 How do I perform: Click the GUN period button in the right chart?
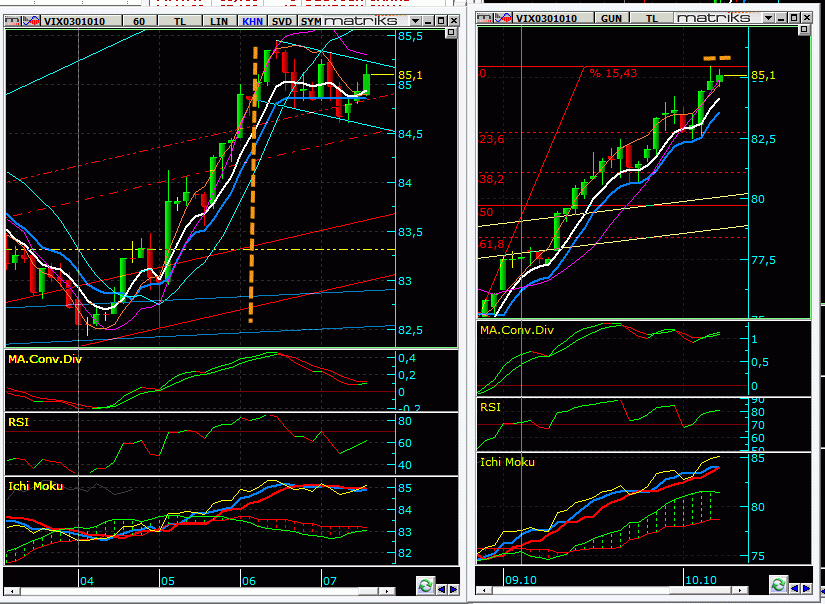(x=611, y=18)
